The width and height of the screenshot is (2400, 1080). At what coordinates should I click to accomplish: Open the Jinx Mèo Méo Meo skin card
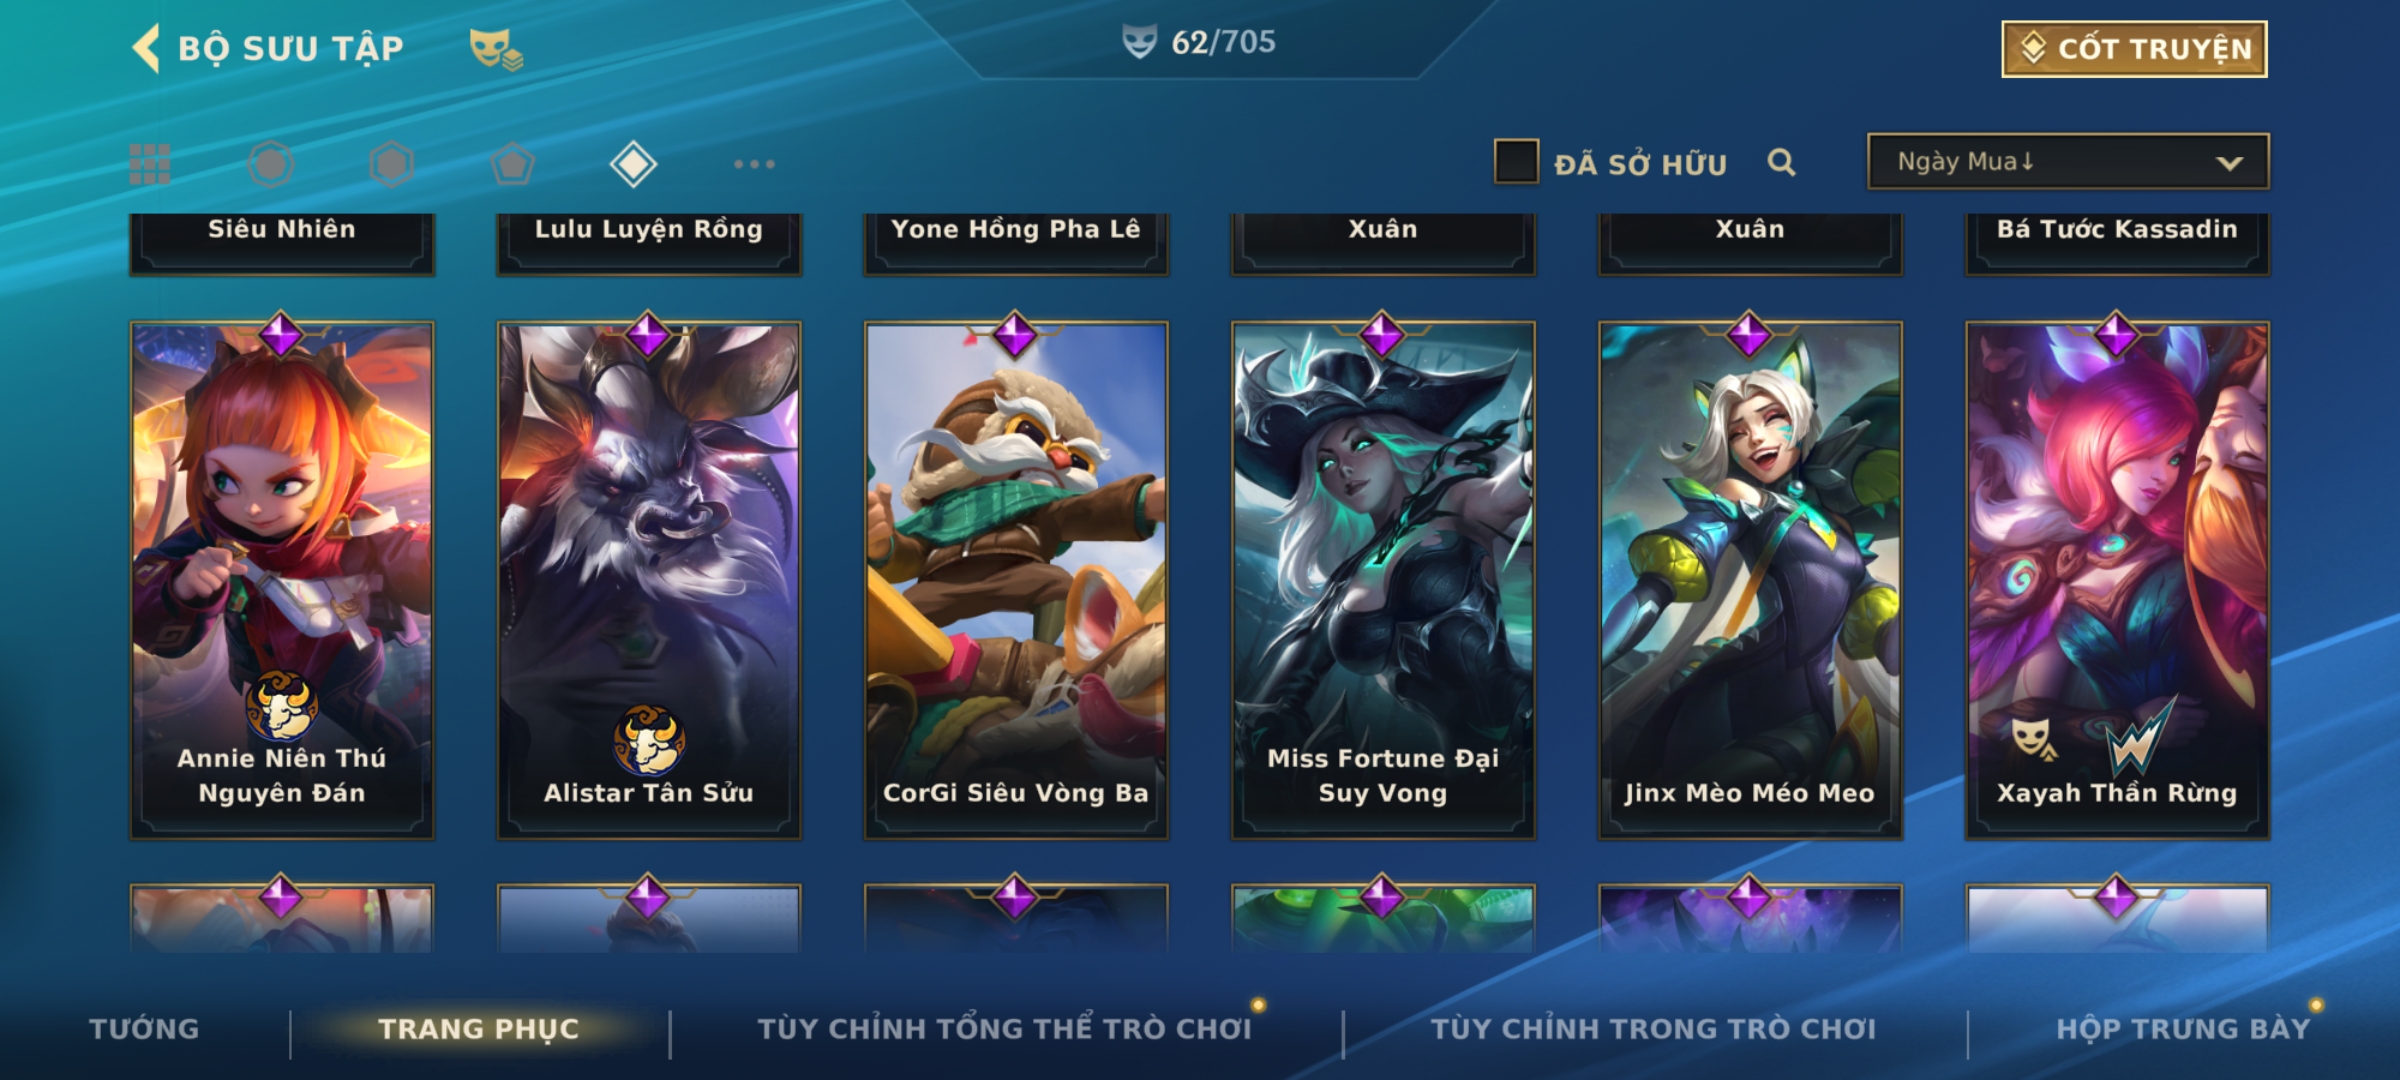pos(1750,580)
